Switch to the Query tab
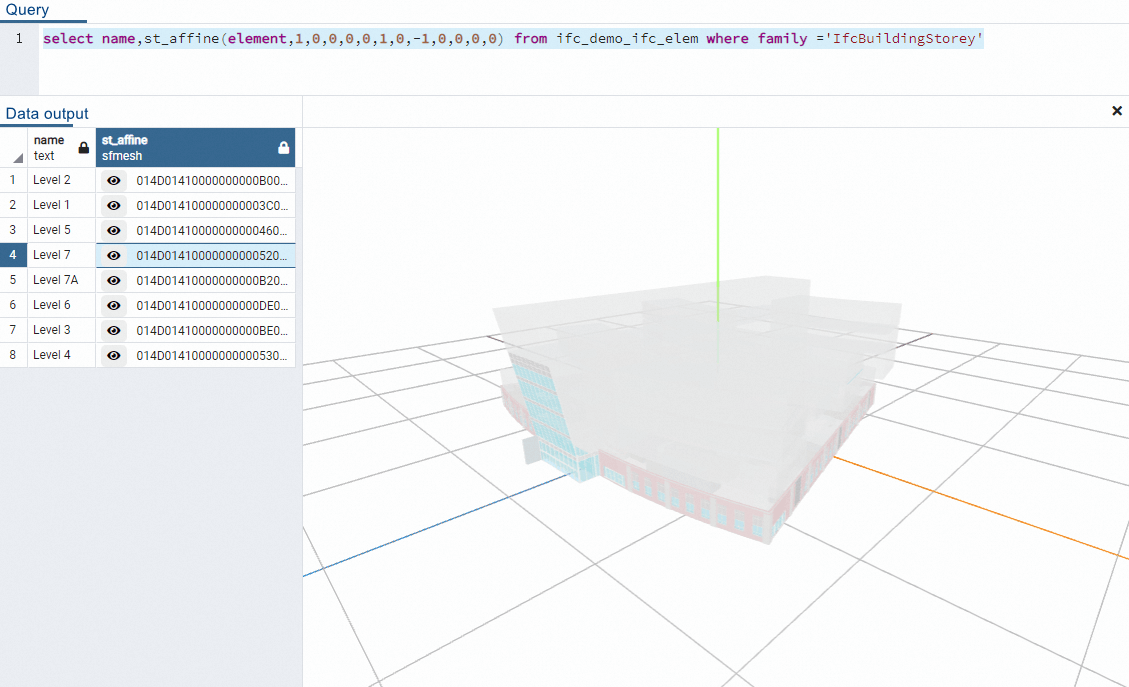1129x687 pixels. 27,10
